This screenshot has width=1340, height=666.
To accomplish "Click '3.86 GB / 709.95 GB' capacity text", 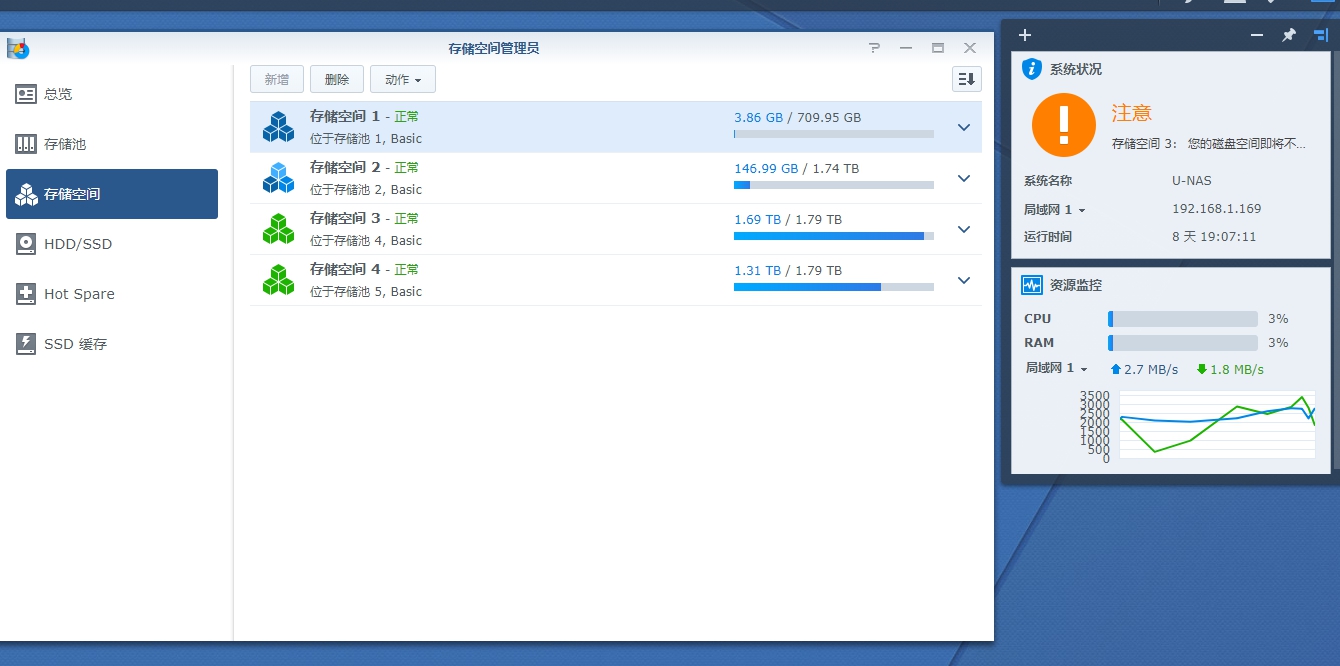I will tap(797, 117).
